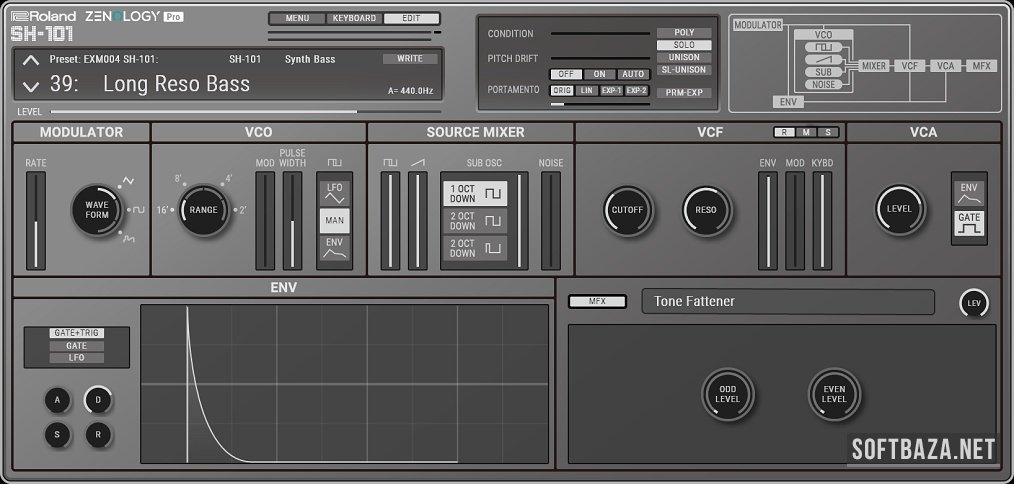Click the Write button

(410, 59)
